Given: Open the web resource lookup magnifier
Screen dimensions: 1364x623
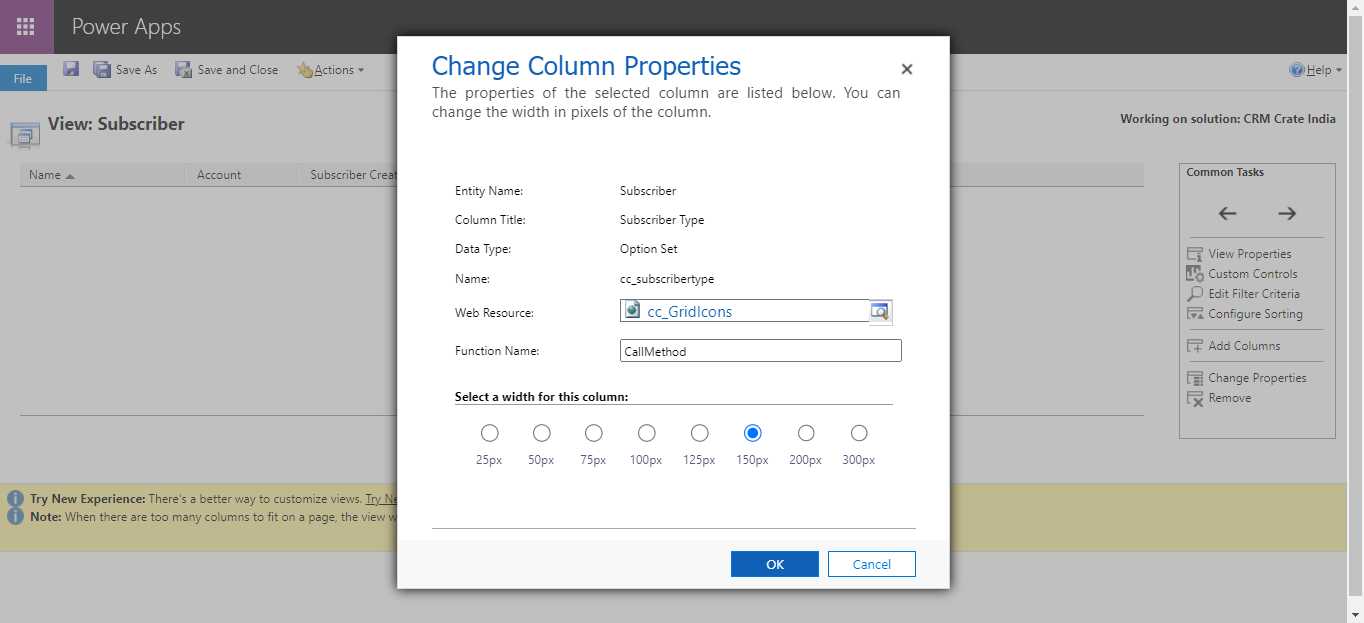Looking at the screenshot, I should click(879, 311).
